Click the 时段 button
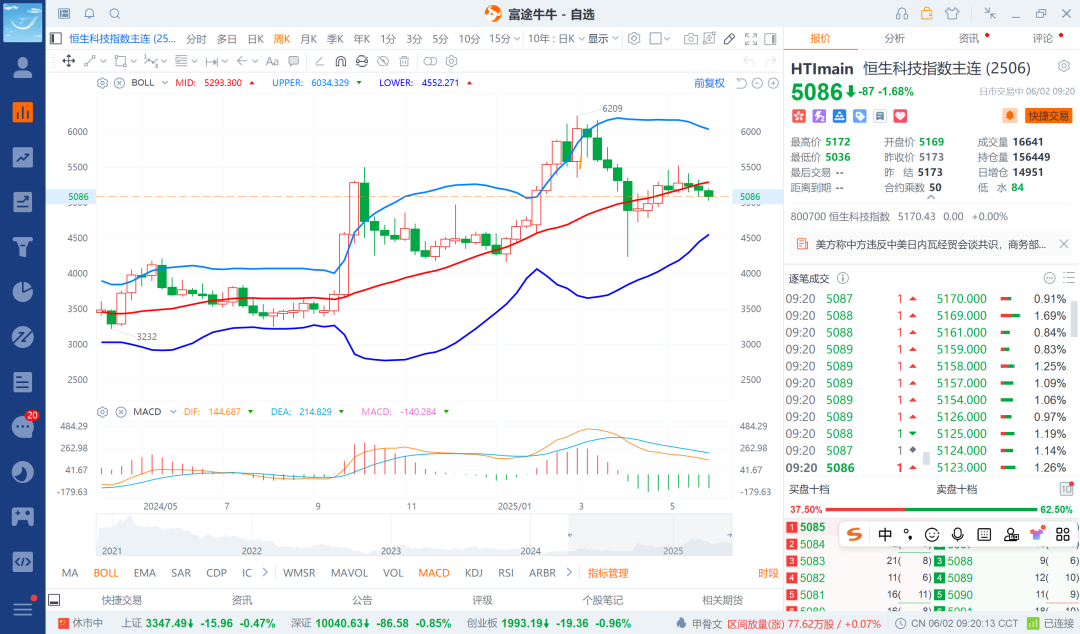 [x=768, y=573]
